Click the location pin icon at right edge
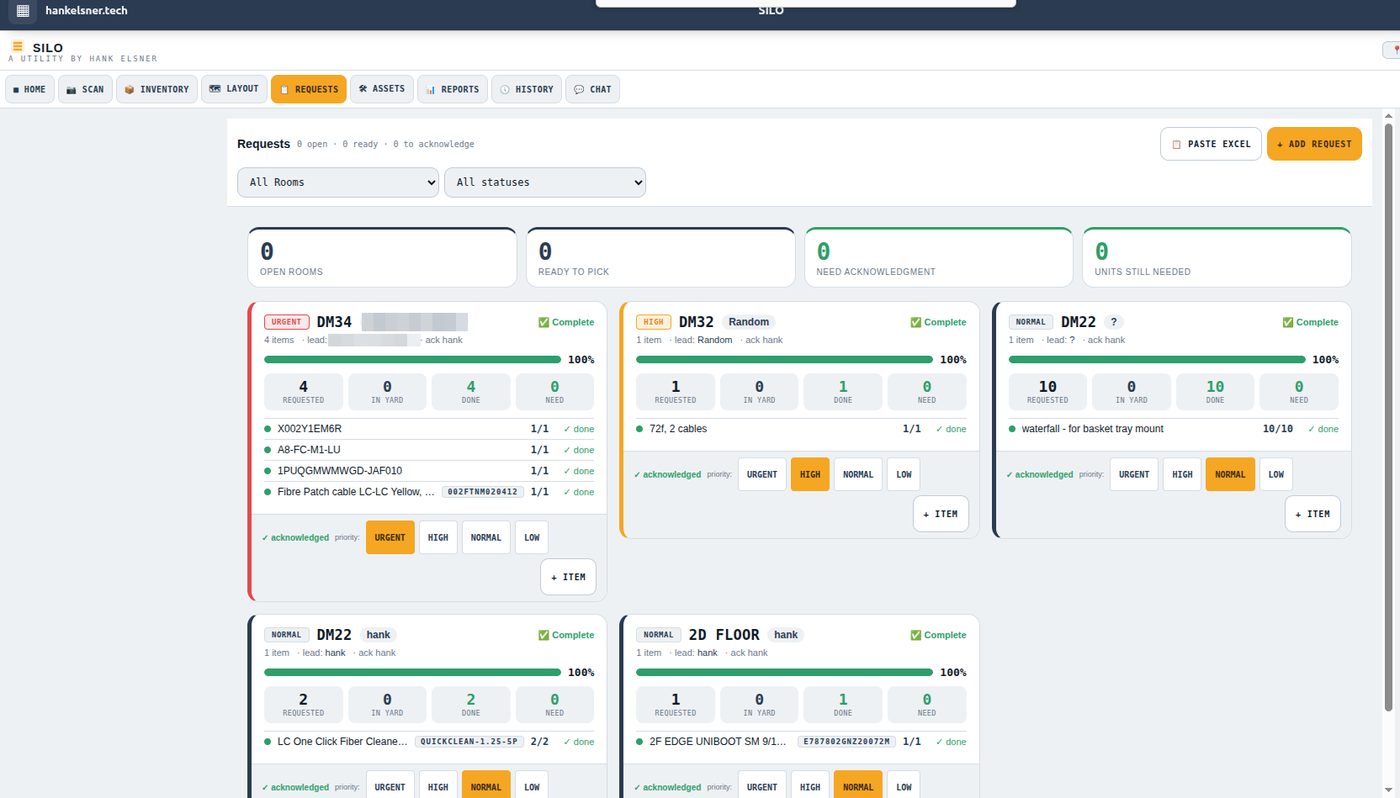Viewport: 1400px width, 798px height. [x=1393, y=49]
